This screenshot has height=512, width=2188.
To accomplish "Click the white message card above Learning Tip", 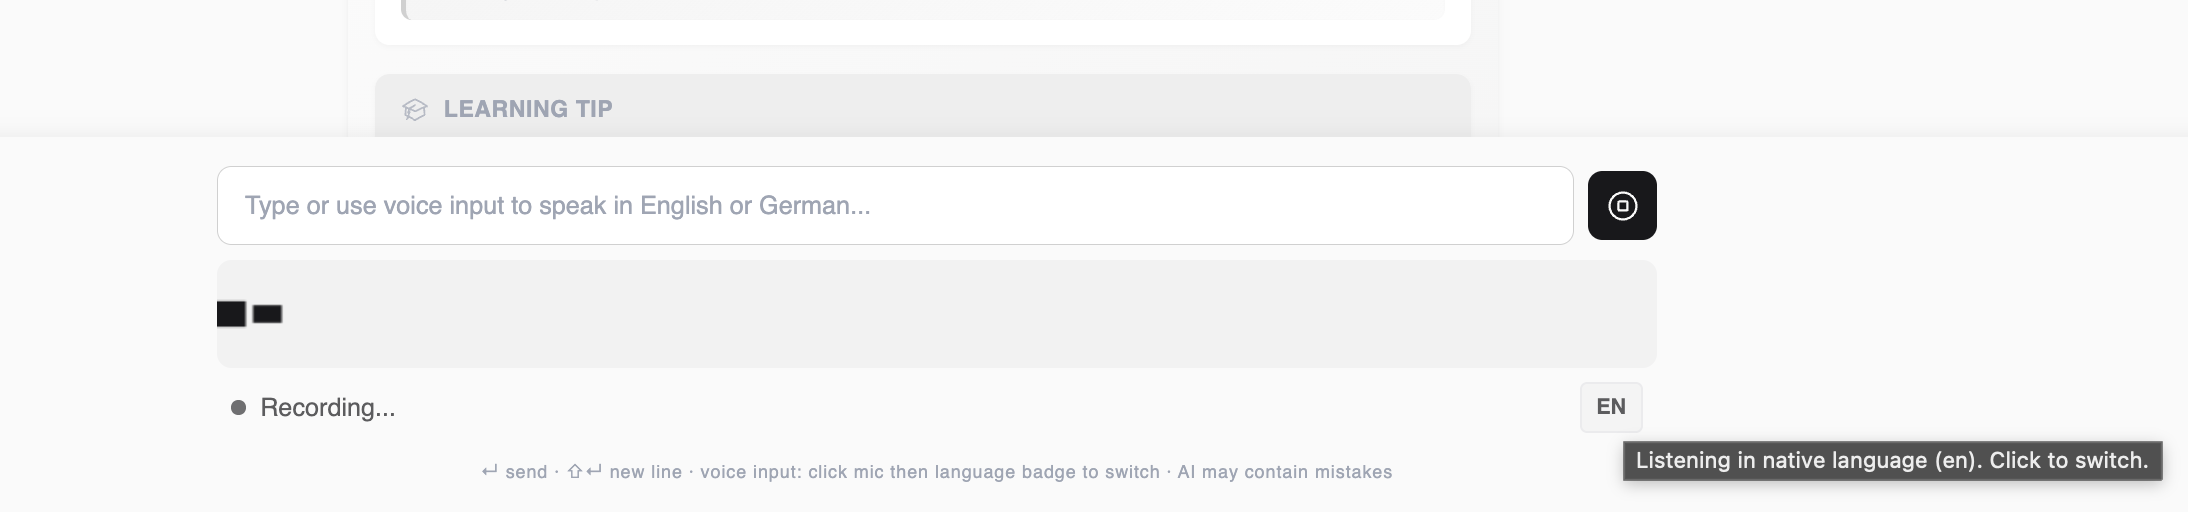I will [922, 30].
